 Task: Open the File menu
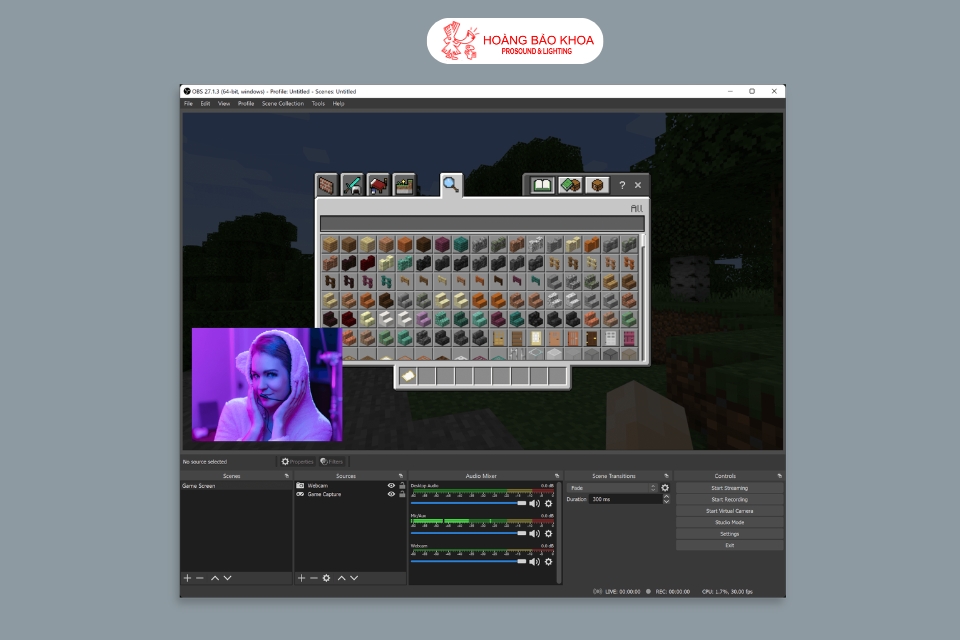(189, 104)
